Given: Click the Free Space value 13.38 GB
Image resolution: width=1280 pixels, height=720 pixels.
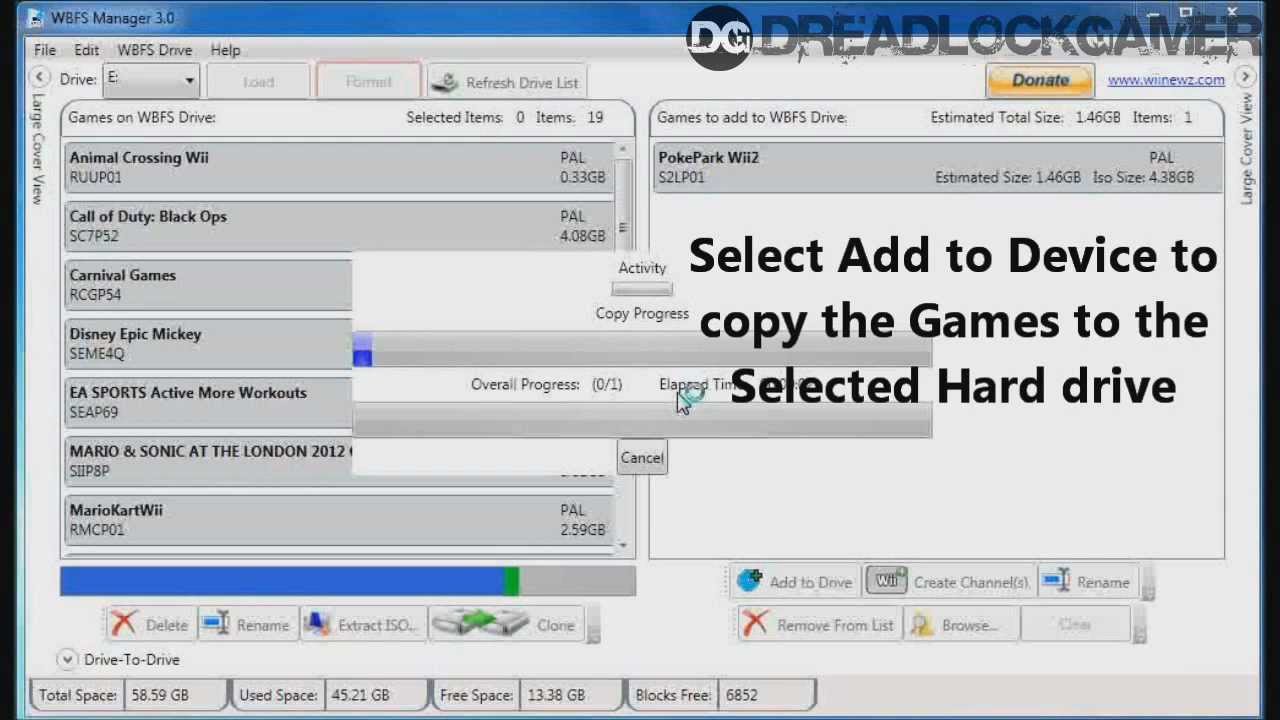Looking at the screenshot, I should point(557,695).
